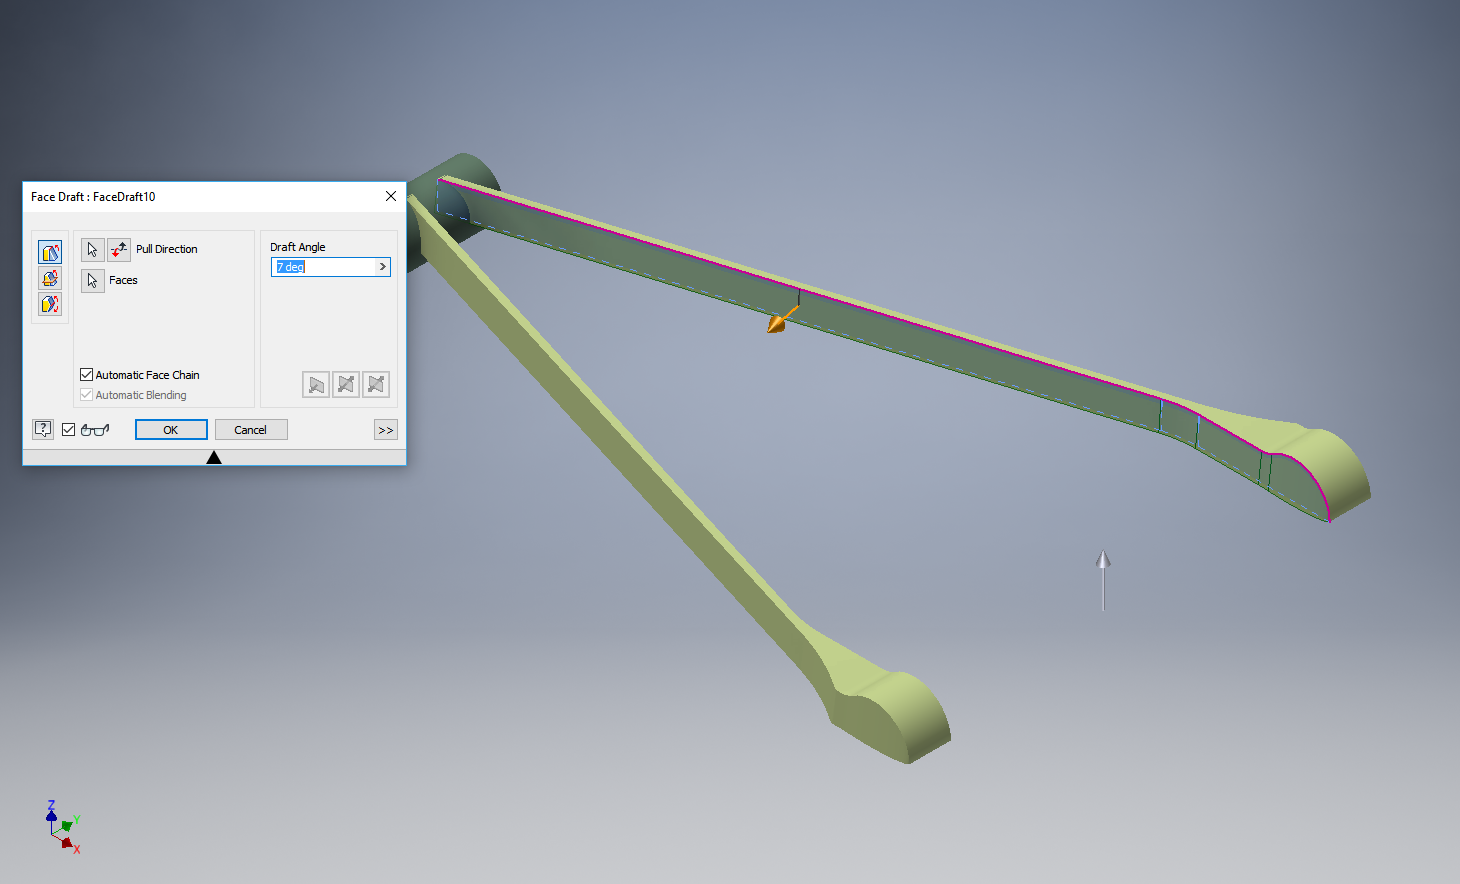
Task: Open the Draft Angle flyout arrow
Action: (x=382, y=267)
